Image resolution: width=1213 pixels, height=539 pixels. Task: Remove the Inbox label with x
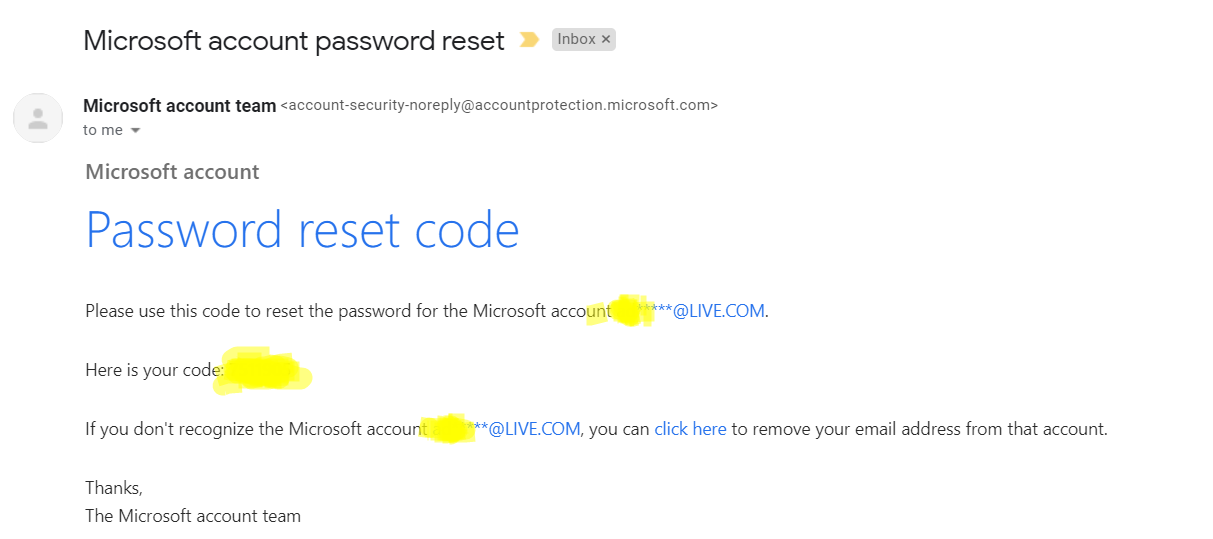[606, 40]
